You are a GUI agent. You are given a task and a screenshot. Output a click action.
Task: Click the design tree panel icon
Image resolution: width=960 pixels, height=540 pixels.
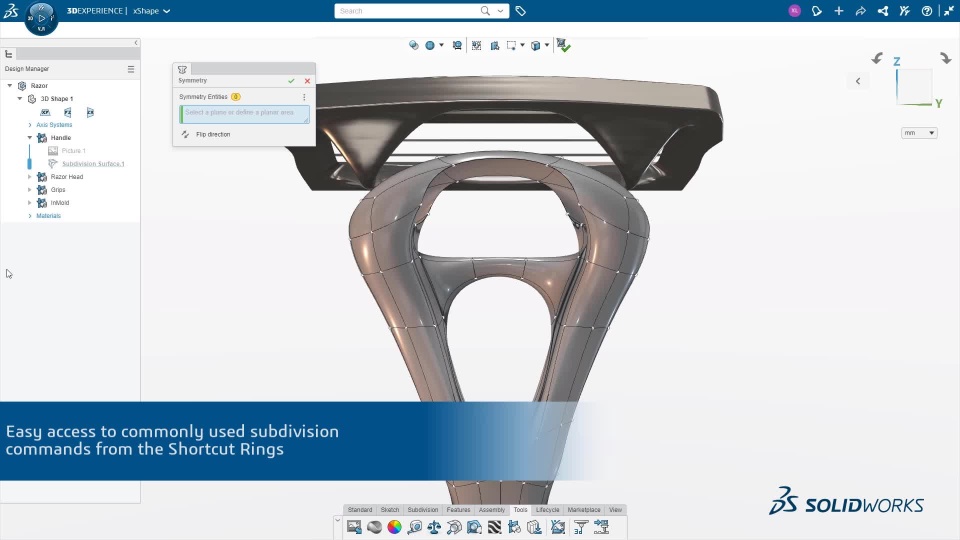(x=9, y=54)
